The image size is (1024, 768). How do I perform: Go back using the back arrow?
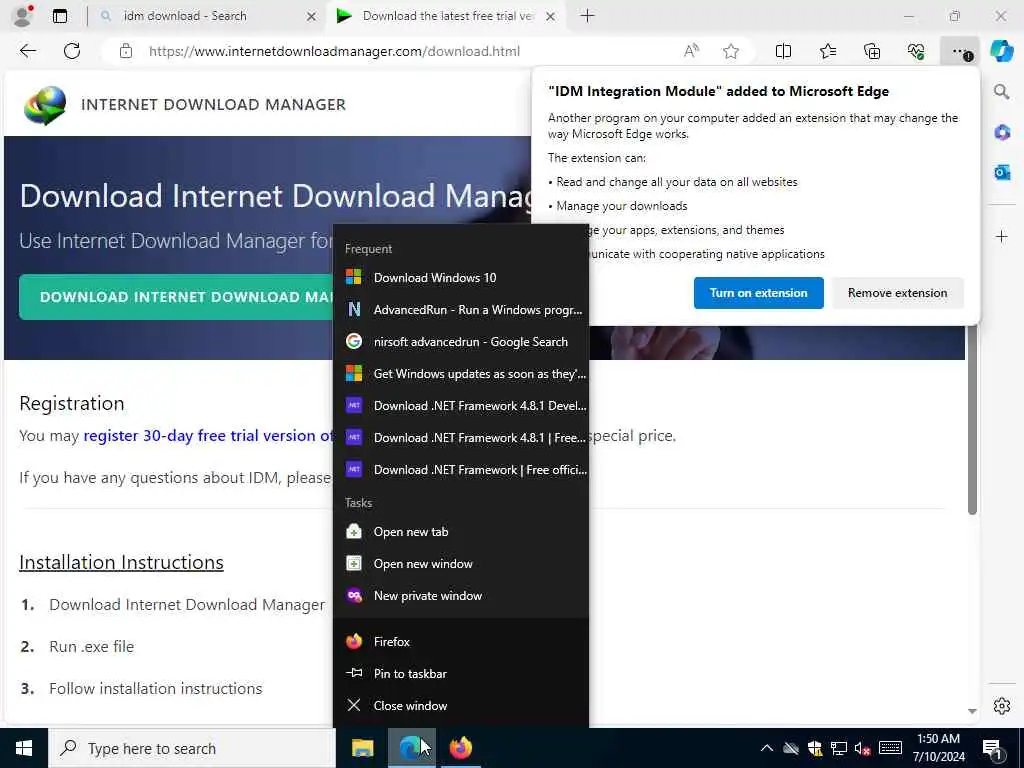(28, 51)
